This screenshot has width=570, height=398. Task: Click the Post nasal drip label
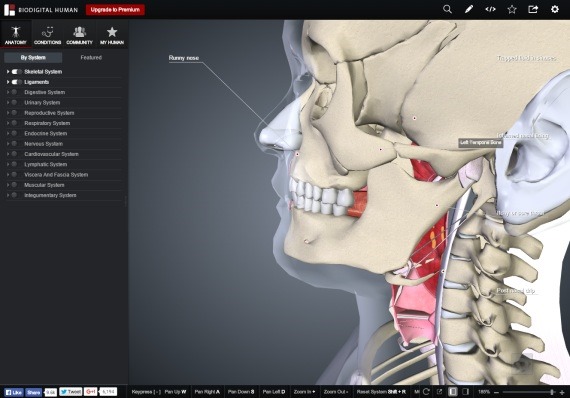pos(515,291)
